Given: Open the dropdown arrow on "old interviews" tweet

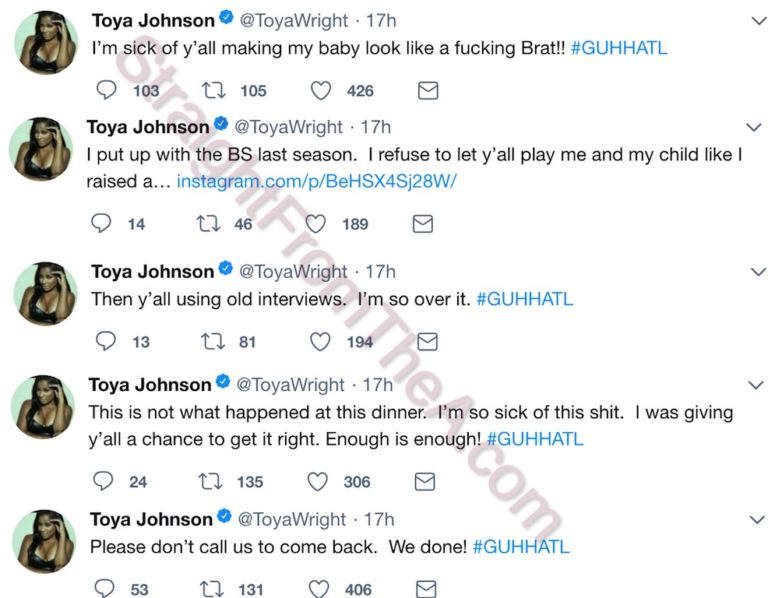Looking at the screenshot, I should pos(753,272).
